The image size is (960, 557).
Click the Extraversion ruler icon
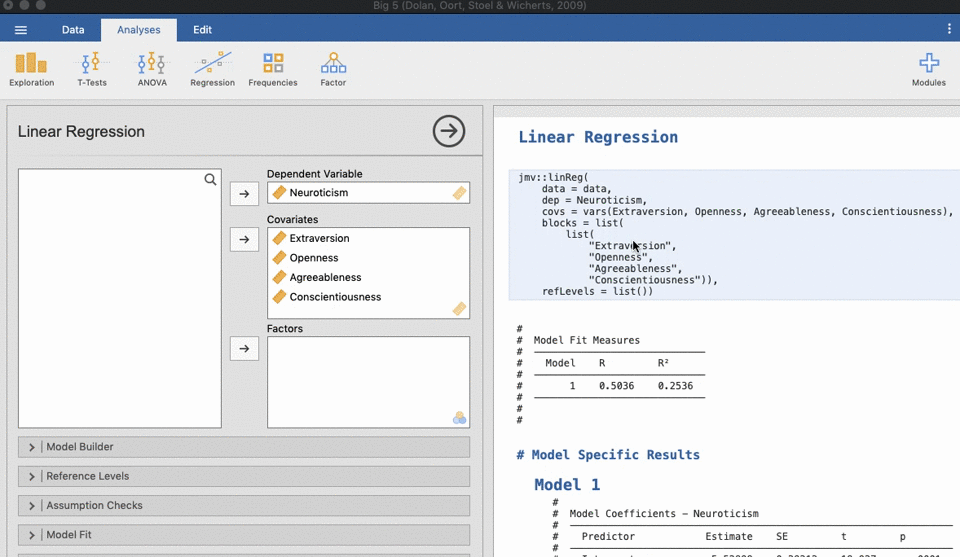pyautogui.click(x=279, y=238)
